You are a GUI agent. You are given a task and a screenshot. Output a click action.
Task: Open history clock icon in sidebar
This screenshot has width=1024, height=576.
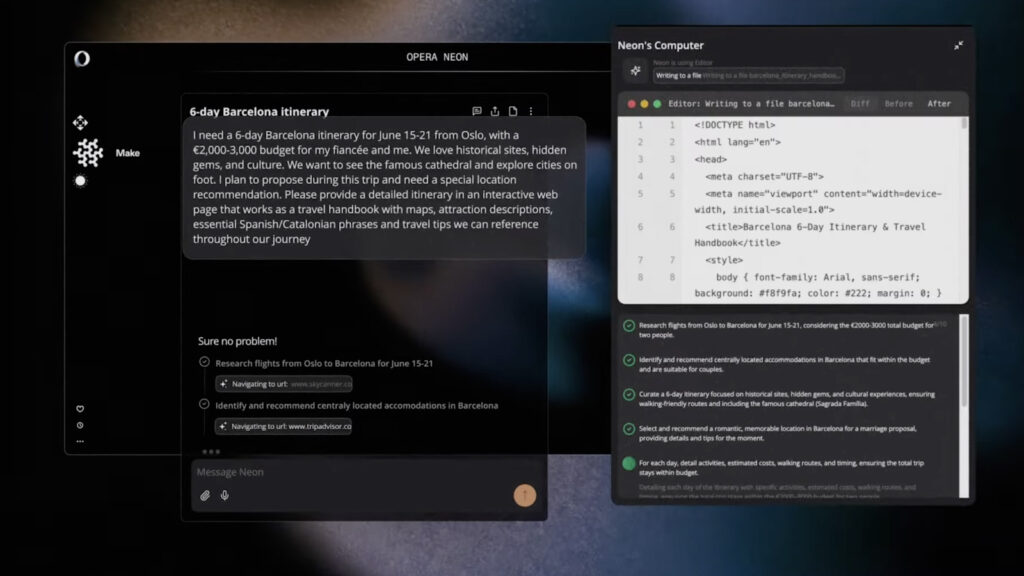point(80,425)
